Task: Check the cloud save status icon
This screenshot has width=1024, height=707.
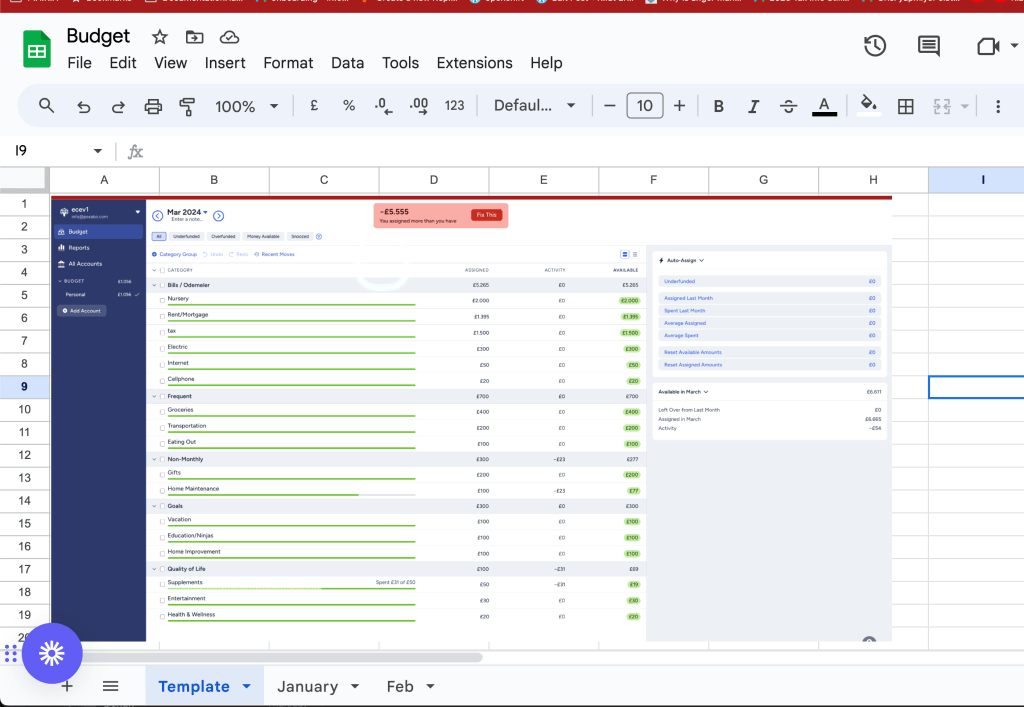Action: [229, 37]
